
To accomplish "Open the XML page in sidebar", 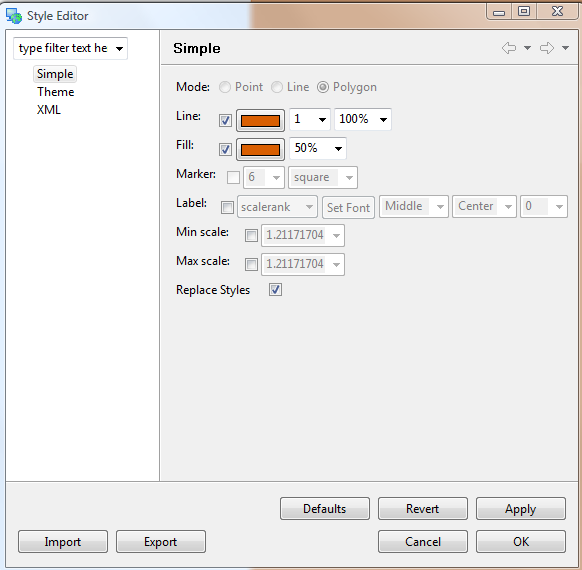I will pyautogui.click(x=49, y=109).
